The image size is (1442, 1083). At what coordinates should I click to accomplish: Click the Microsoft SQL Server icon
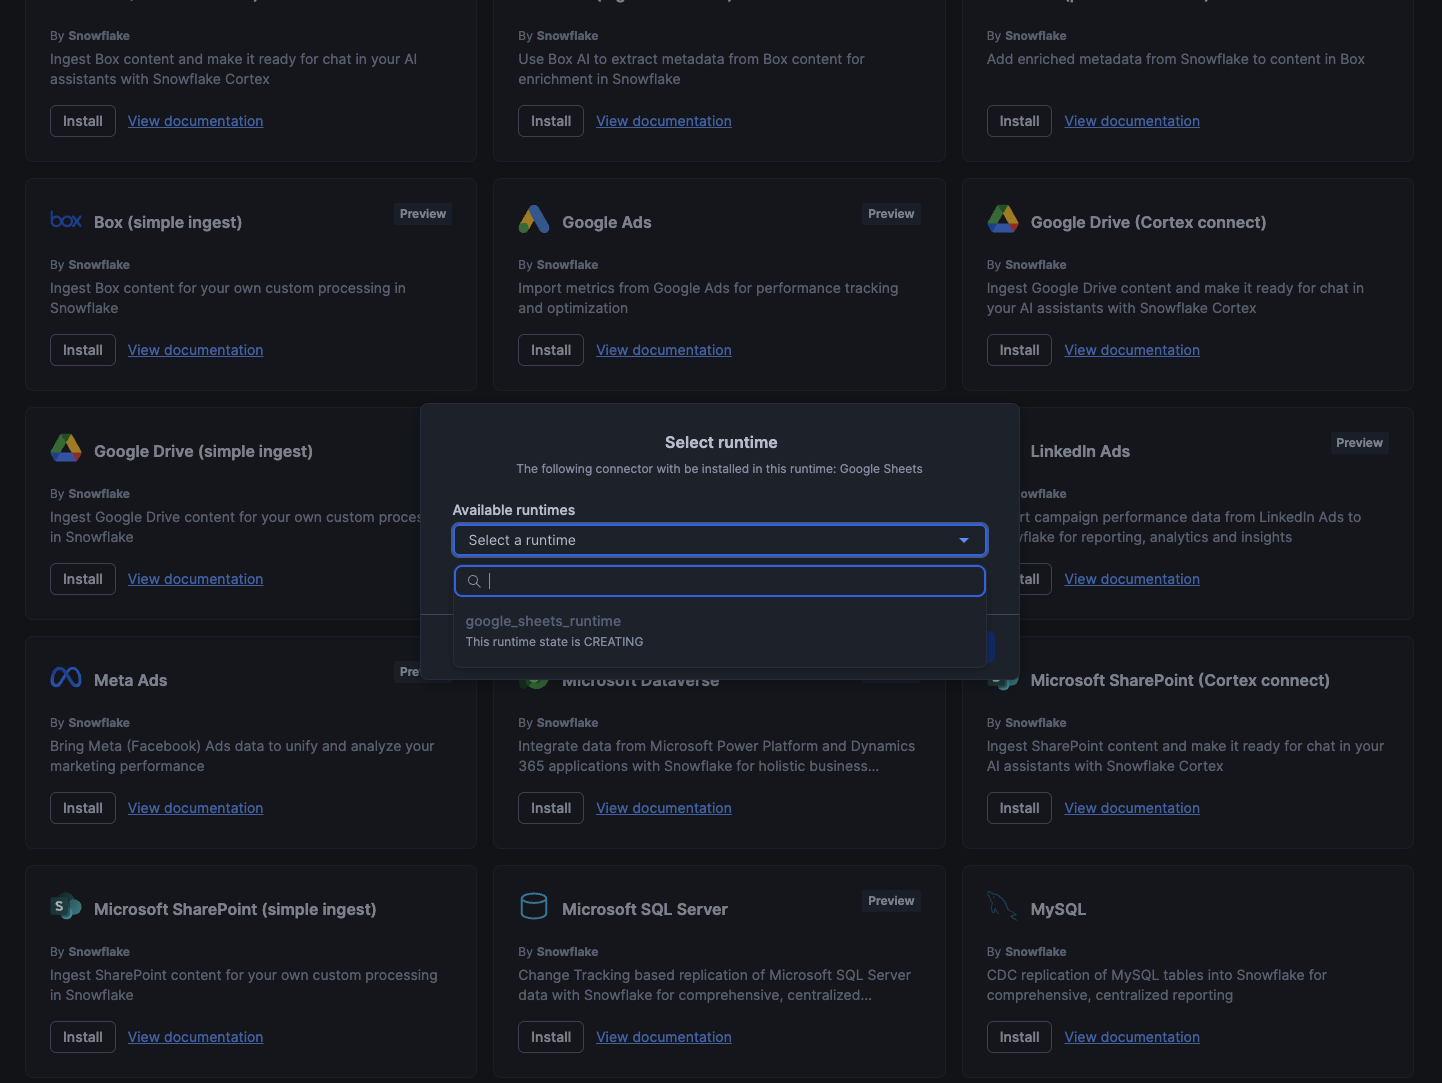[x=534, y=906]
